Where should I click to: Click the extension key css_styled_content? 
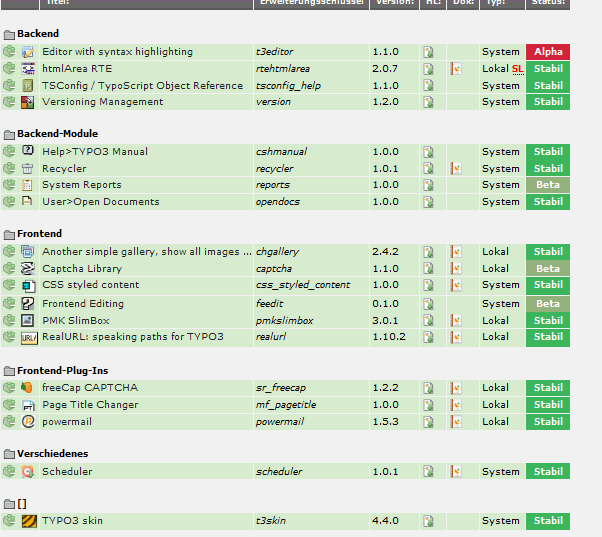303,285
